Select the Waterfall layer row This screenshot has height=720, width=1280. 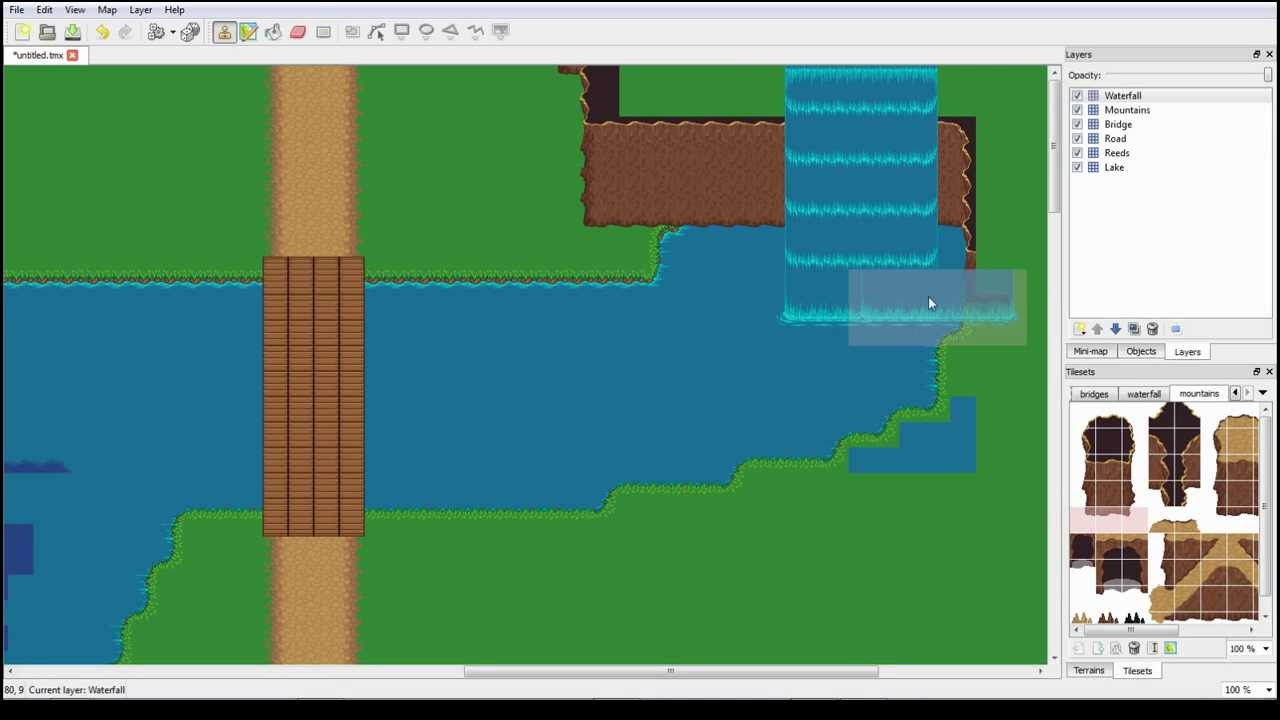pos(1171,96)
